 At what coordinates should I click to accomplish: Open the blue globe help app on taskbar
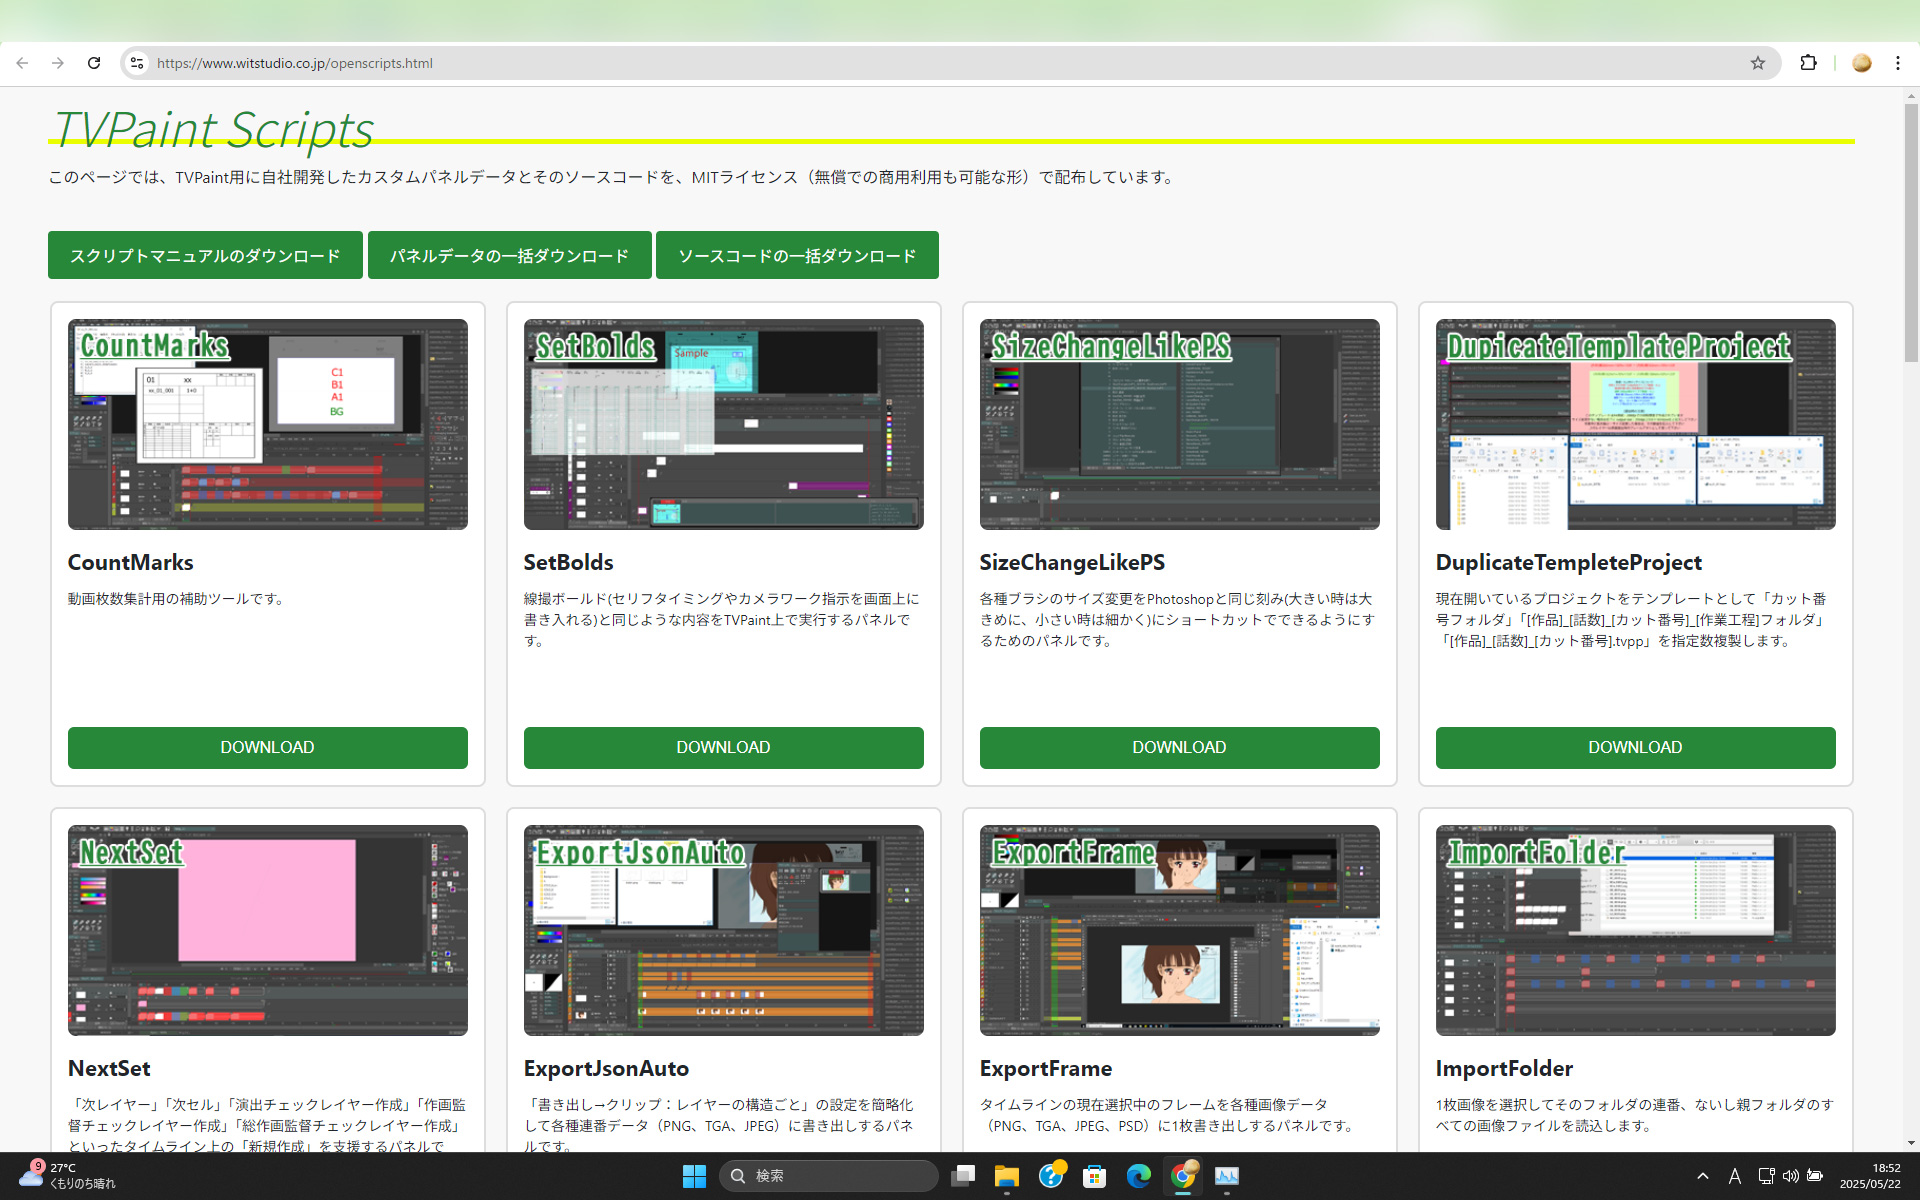(x=1051, y=1176)
